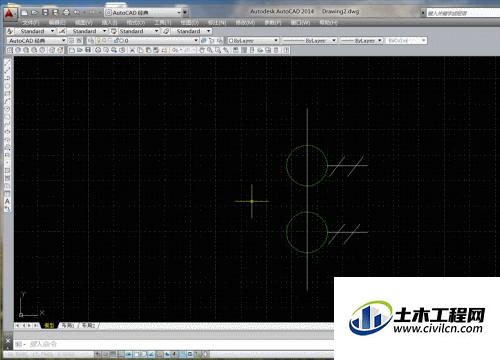
Task: Open the ByLayer linetype dropdown
Action: click(309, 40)
